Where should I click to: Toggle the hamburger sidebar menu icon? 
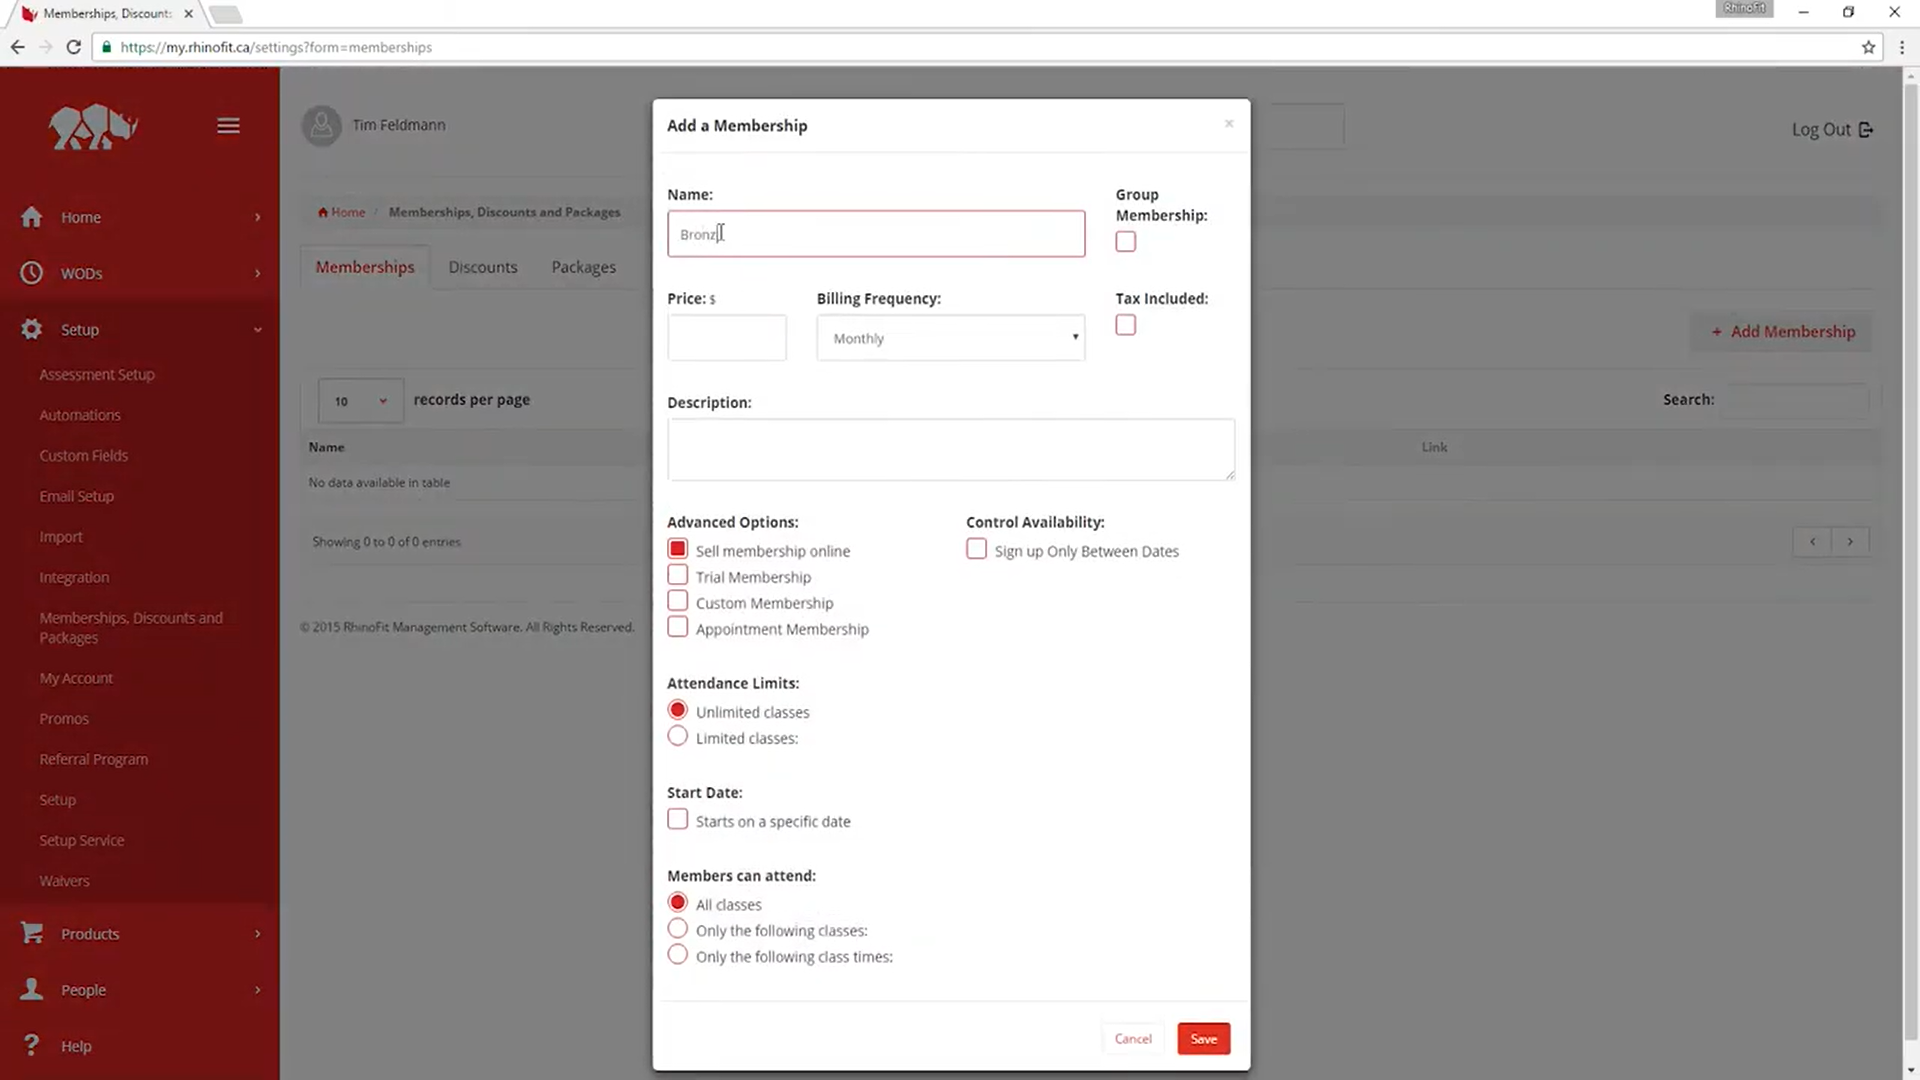(228, 126)
